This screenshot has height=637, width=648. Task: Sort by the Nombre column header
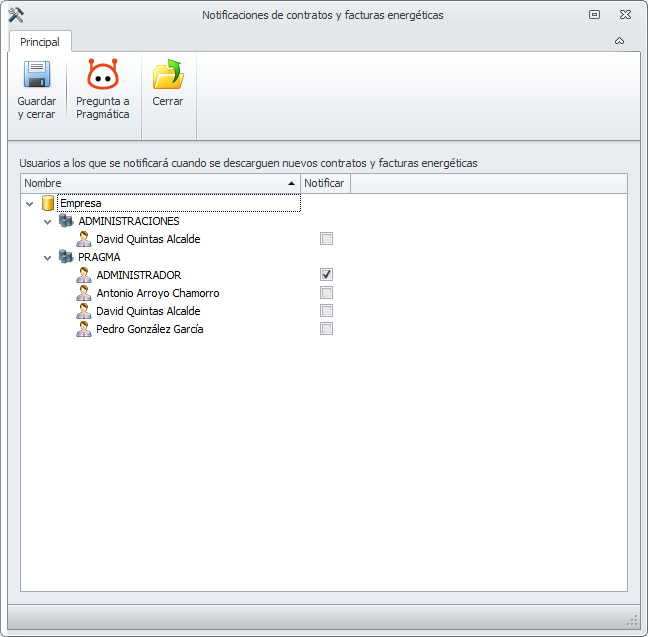pyautogui.click(x=160, y=183)
